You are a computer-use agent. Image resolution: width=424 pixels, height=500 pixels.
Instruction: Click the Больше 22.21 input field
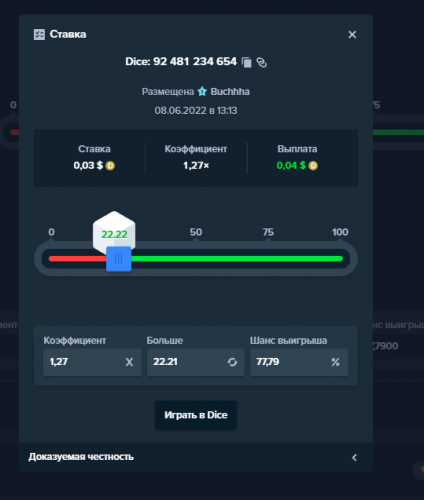(196, 362)
